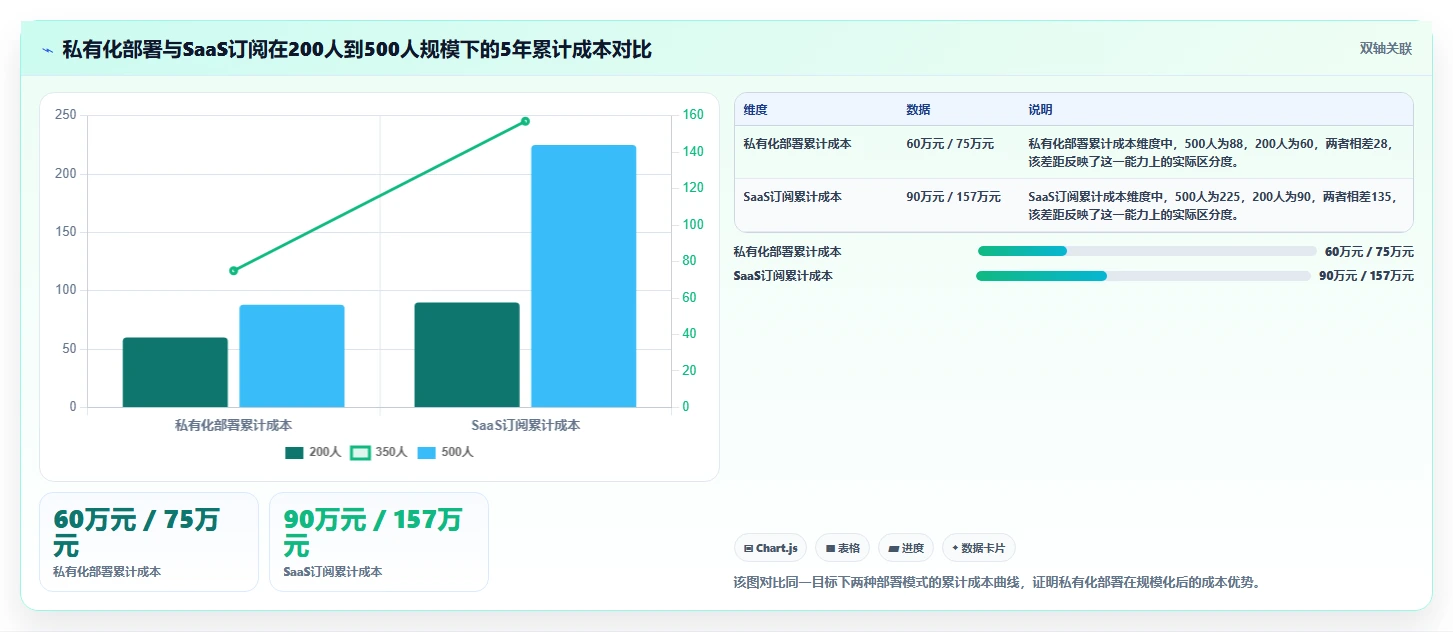This screenshot has height=632, width=1453.
Task: Select the 表格 tag chip
Action: (x=842, y=548)
